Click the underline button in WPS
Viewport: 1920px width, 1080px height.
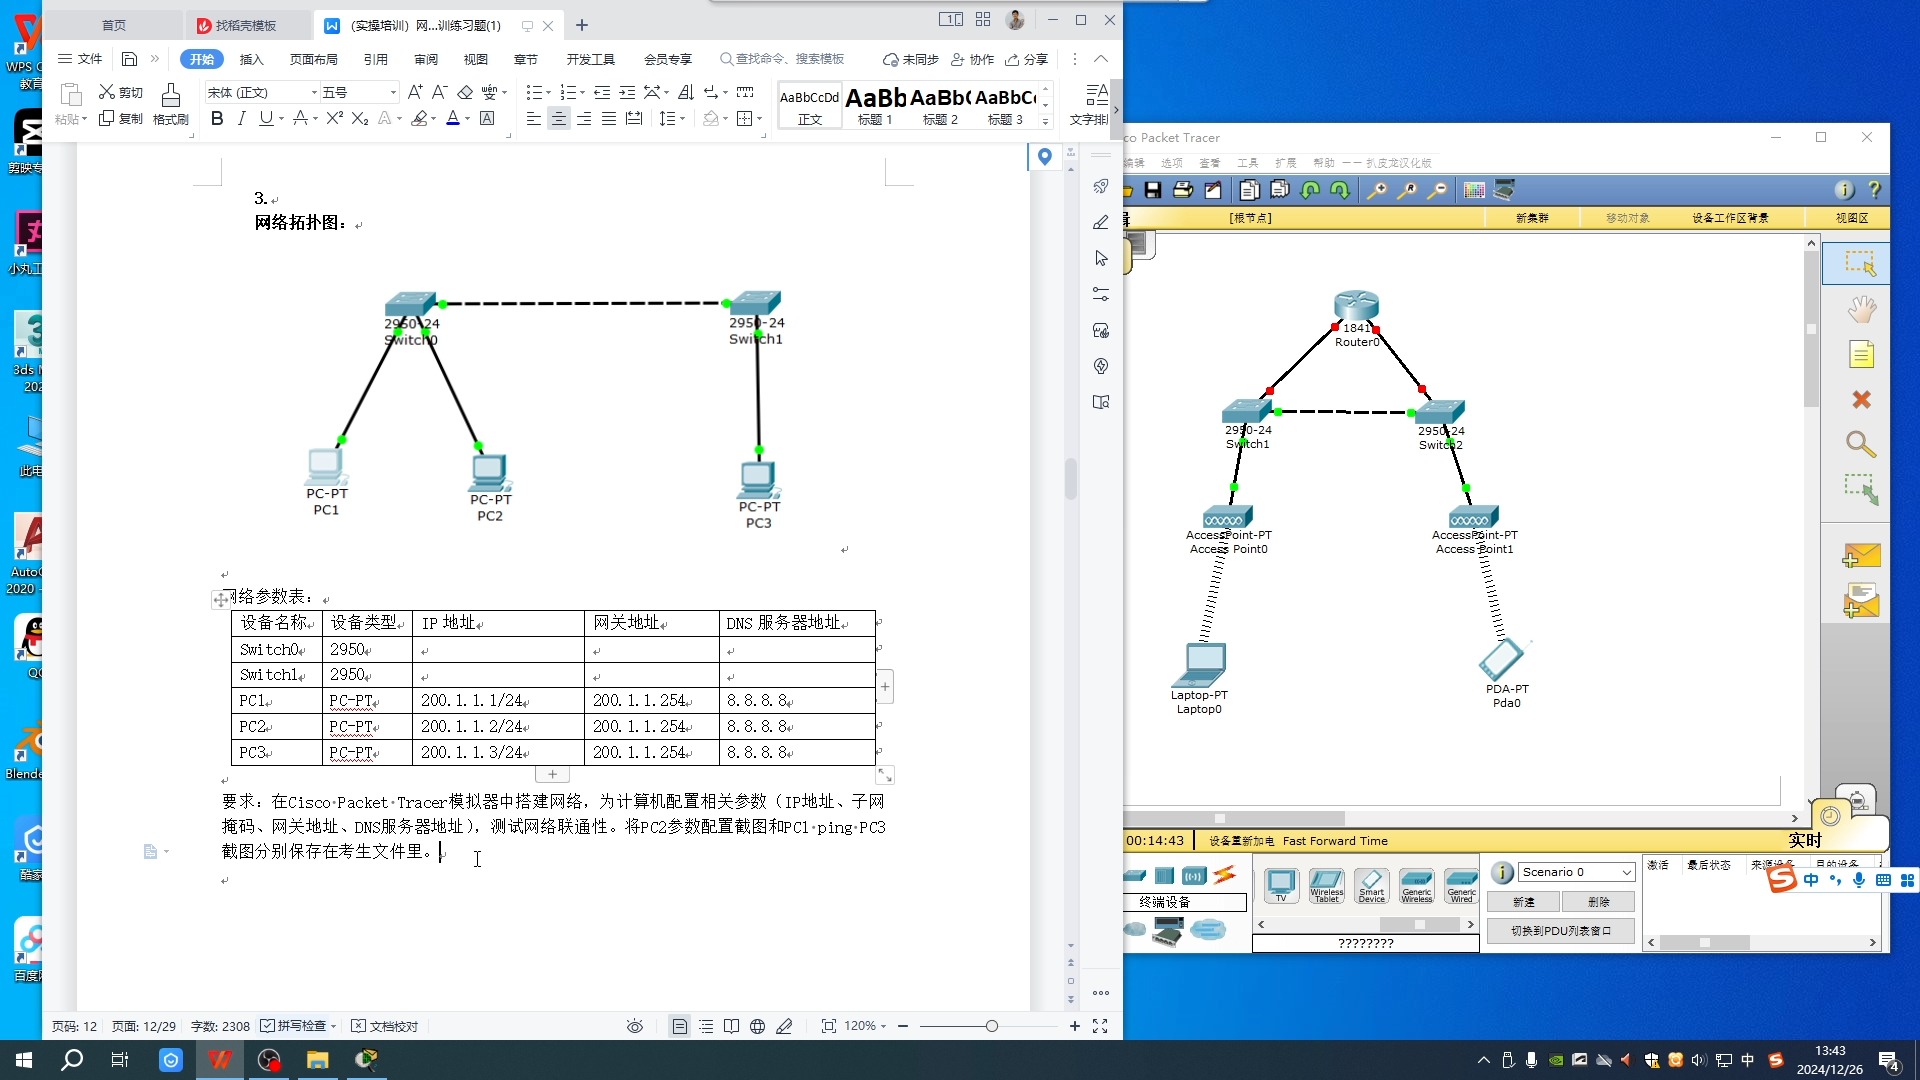click(x=265, y=118)
